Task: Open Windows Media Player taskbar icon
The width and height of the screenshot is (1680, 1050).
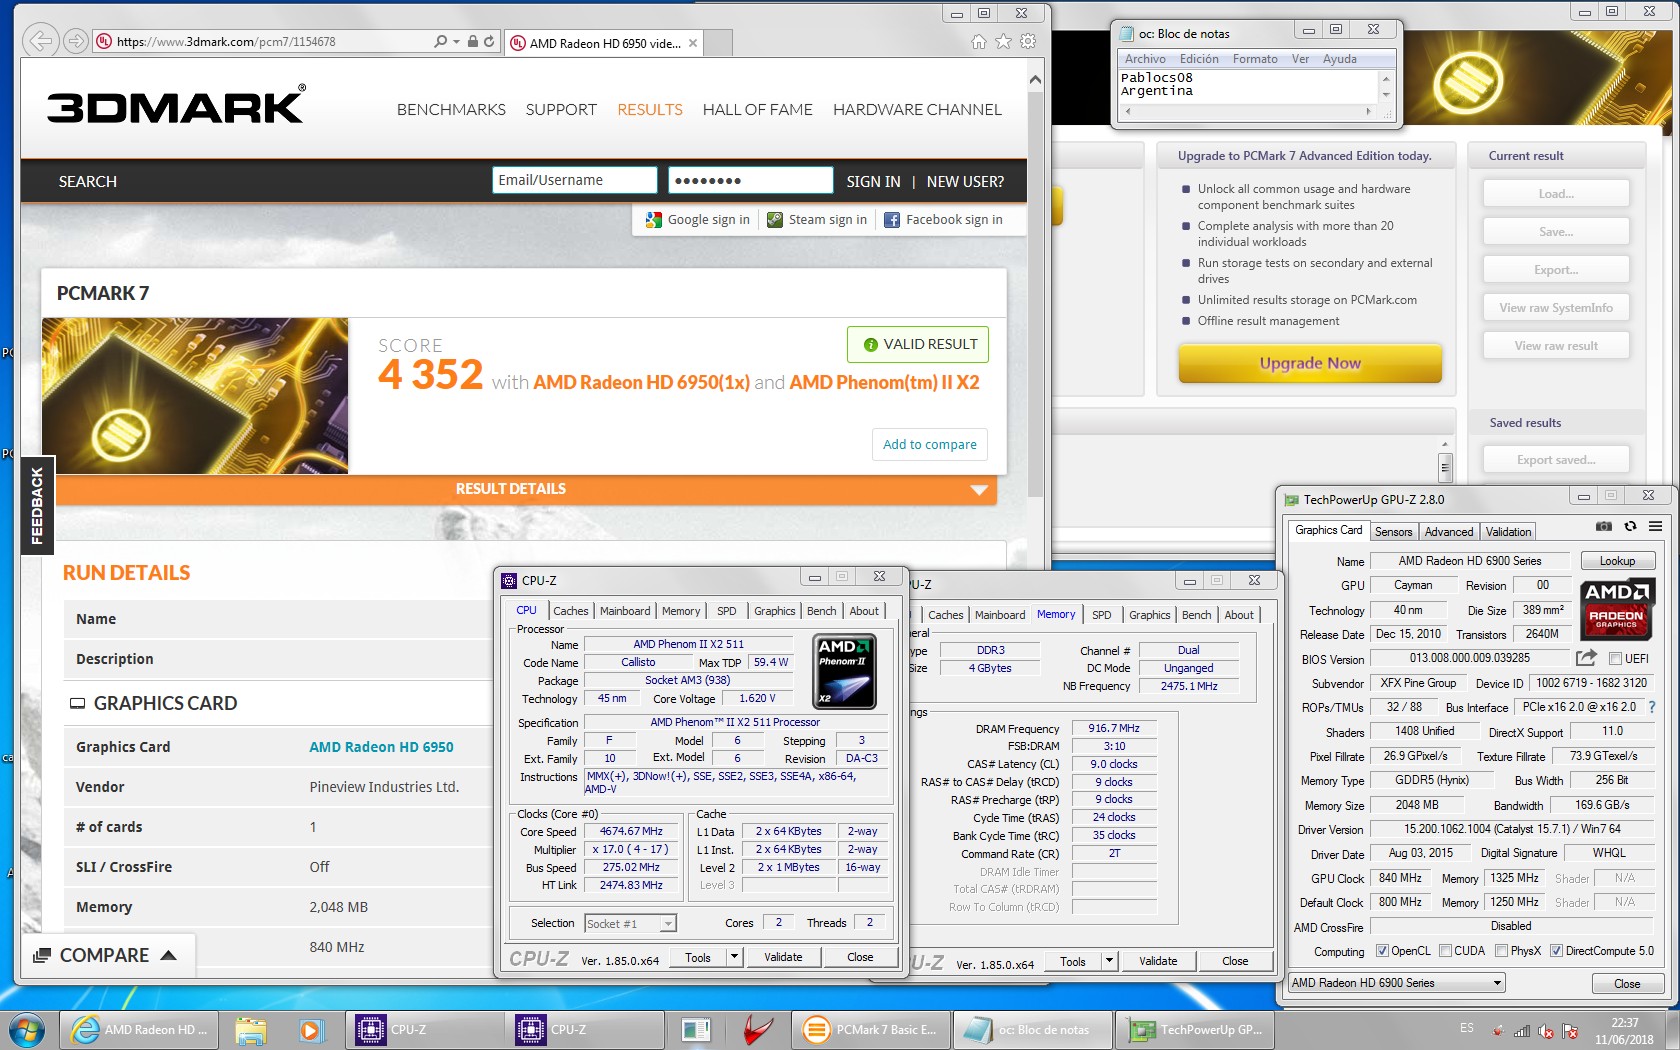Action: (x=310, y=1029)
